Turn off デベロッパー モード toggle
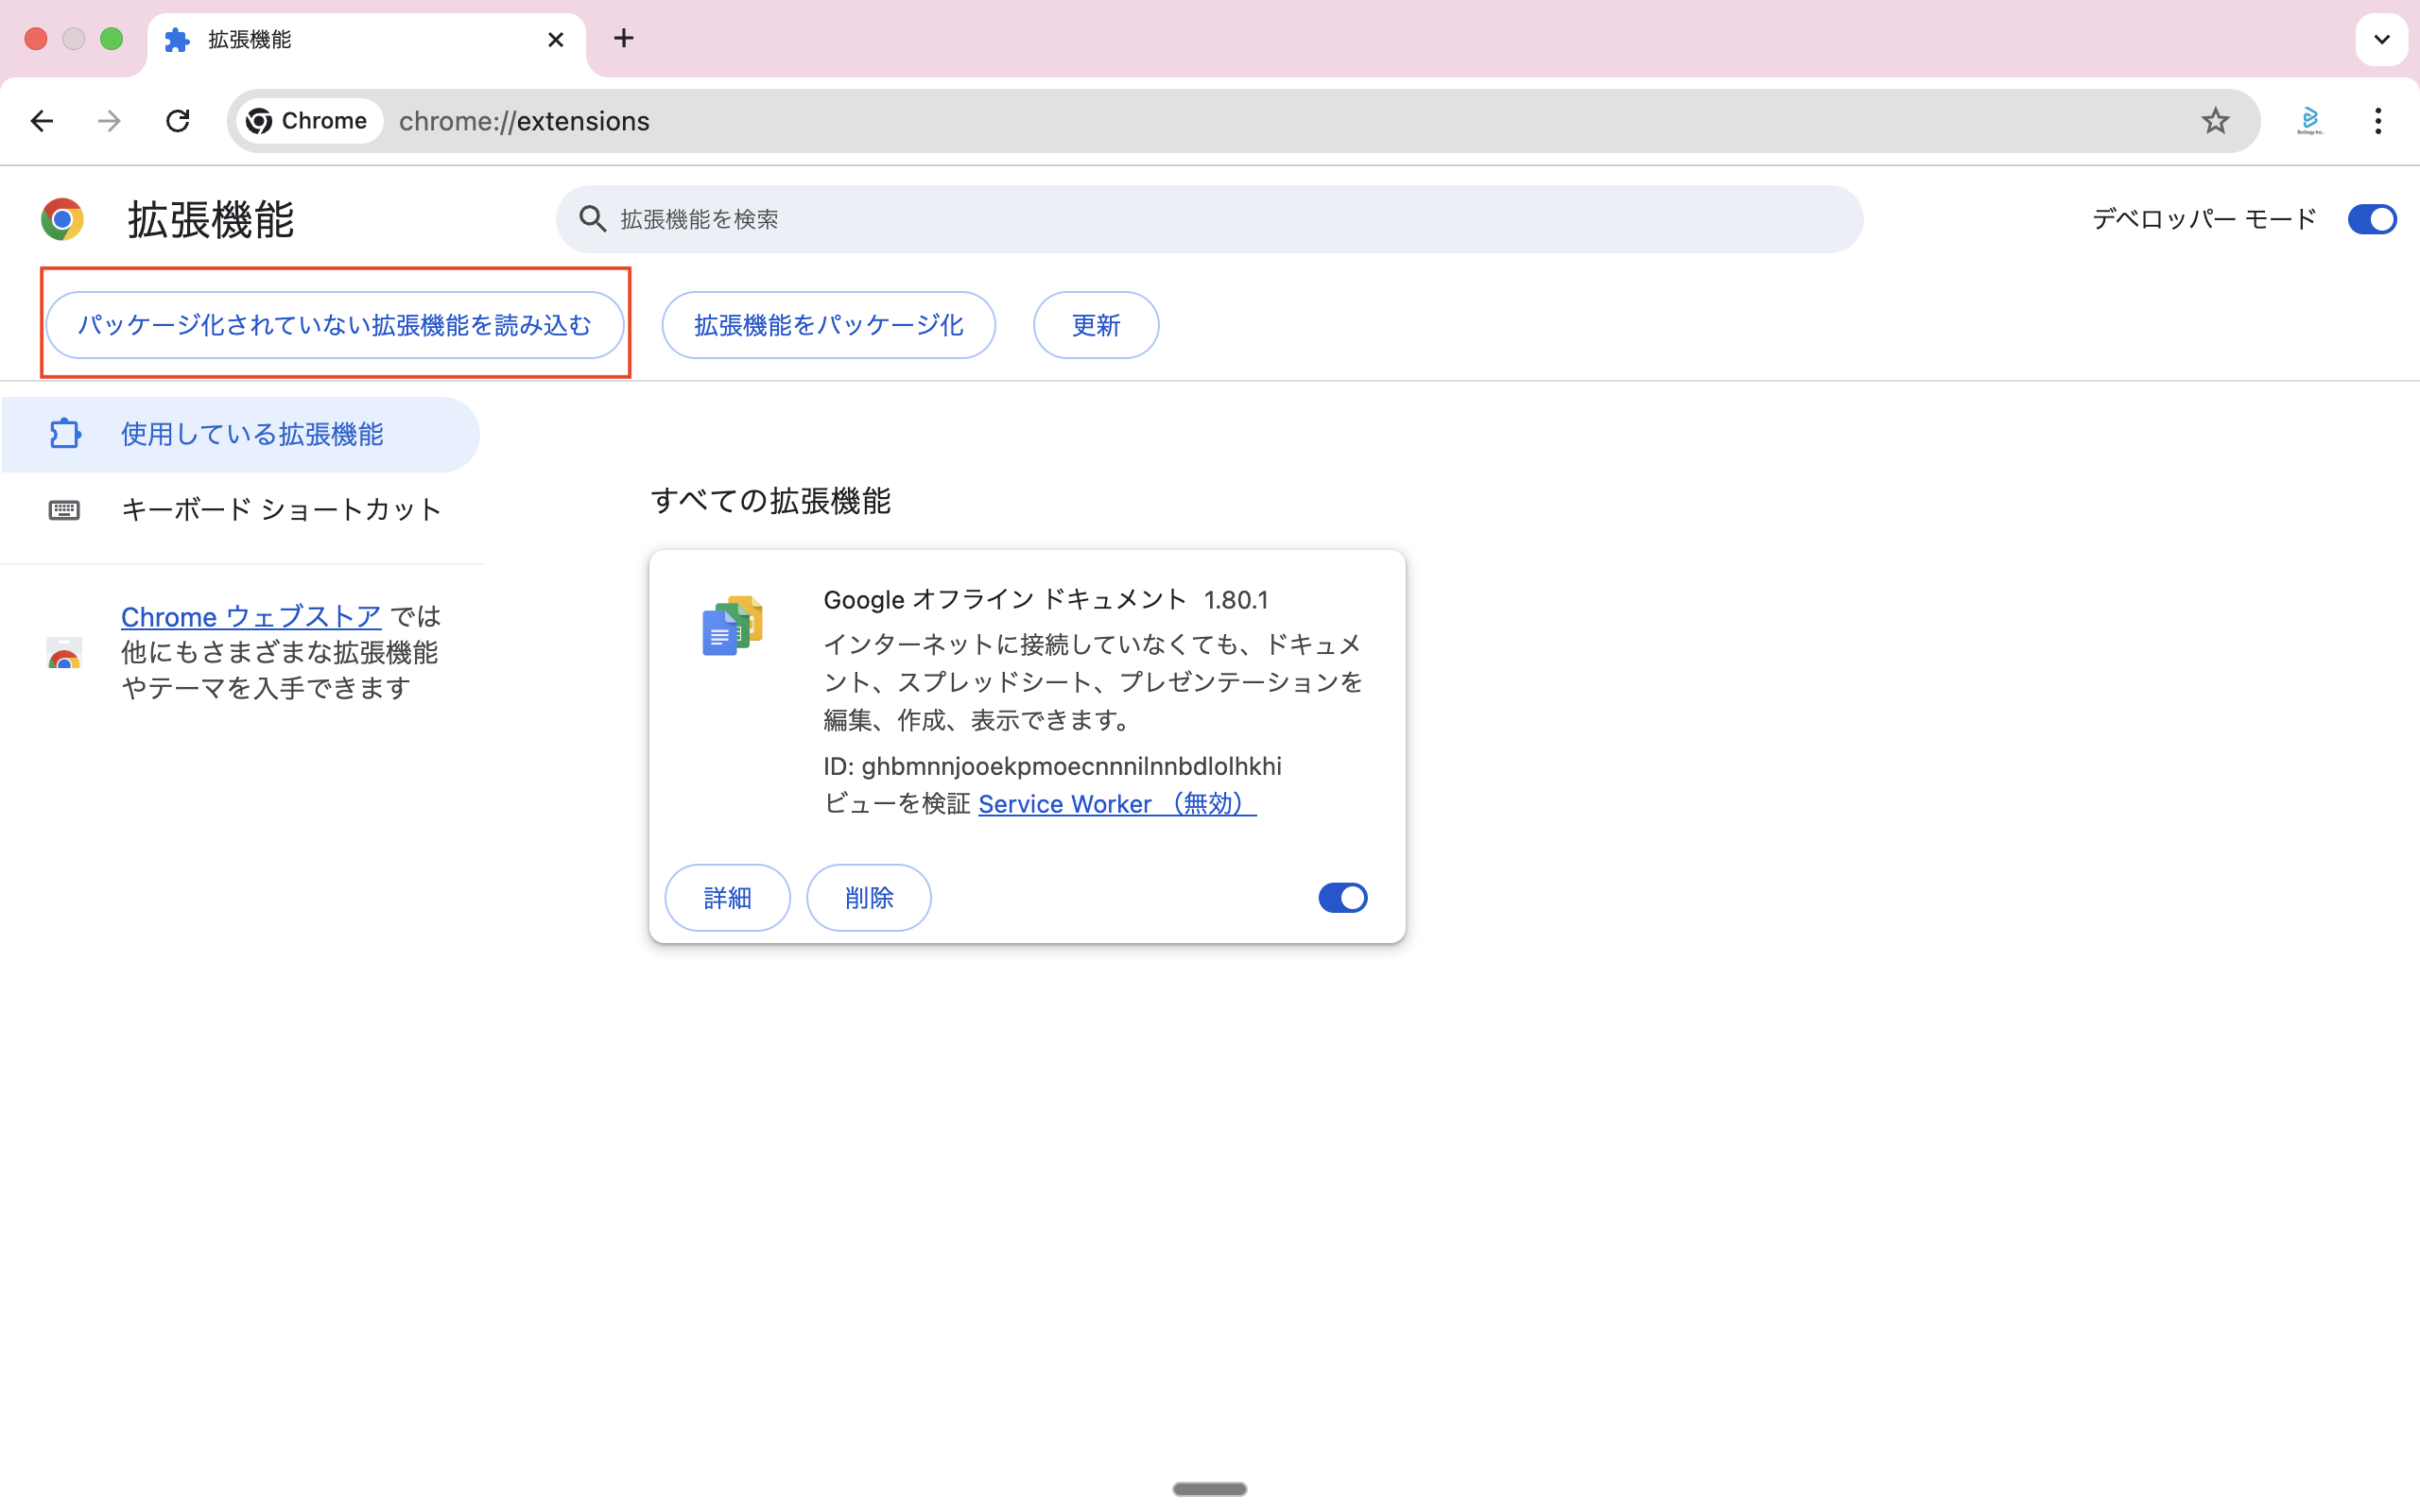The width and height of the screenshot is (2420, 1512). 2371,219
